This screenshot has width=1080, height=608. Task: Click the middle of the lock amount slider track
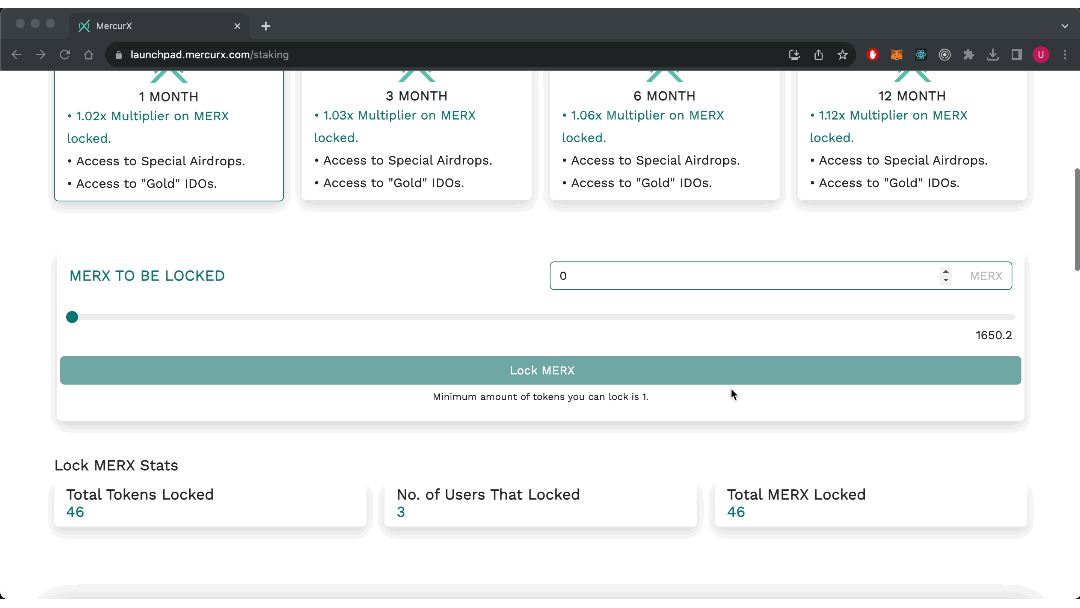541,317
